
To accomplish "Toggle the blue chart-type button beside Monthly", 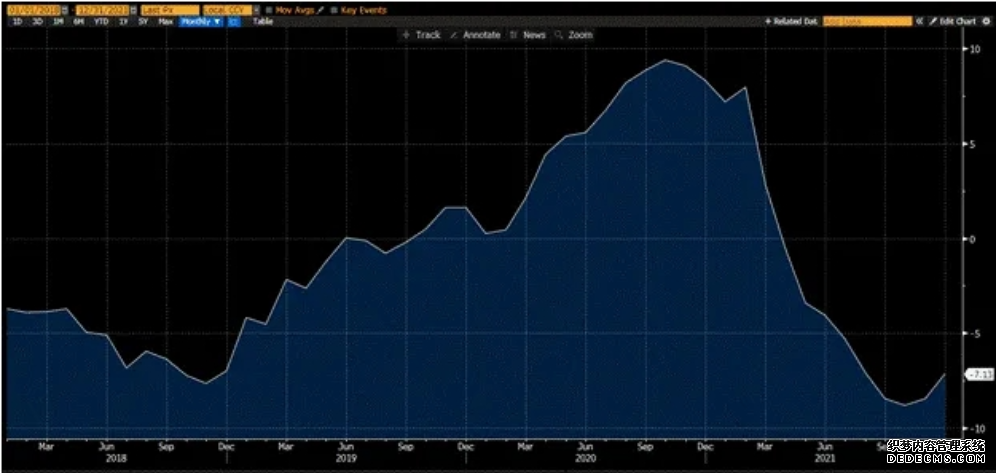I will 234,22.
